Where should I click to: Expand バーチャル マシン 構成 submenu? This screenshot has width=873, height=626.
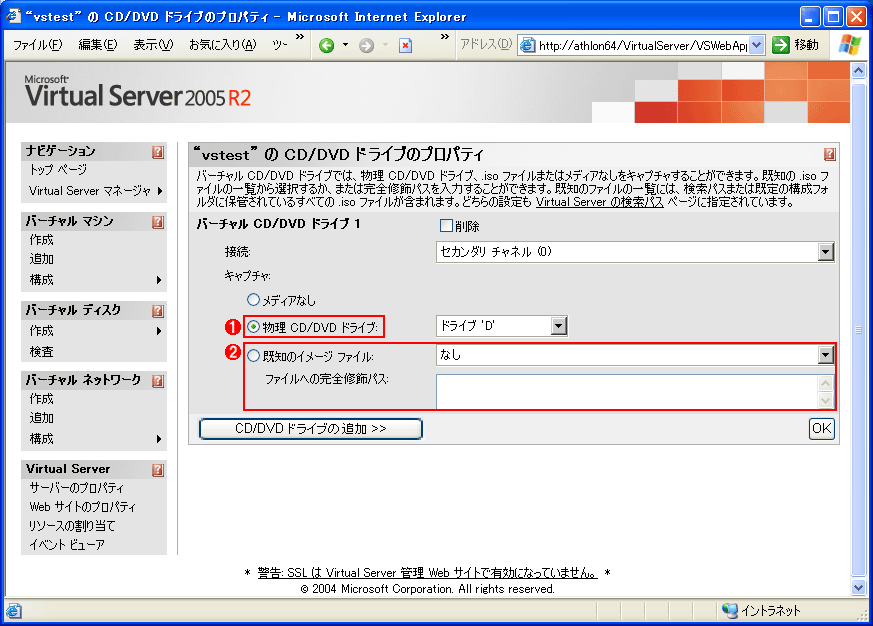(x=160, y=280)
